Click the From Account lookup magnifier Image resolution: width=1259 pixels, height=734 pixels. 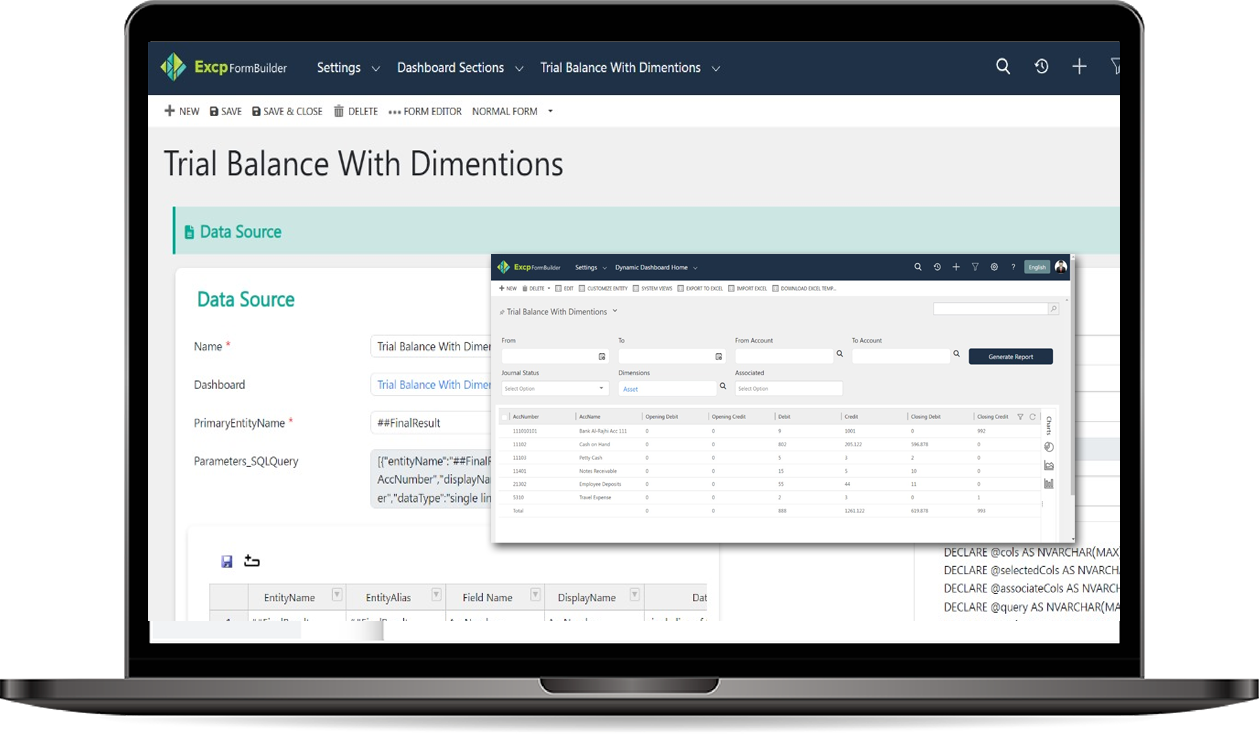tap(839, 354)
